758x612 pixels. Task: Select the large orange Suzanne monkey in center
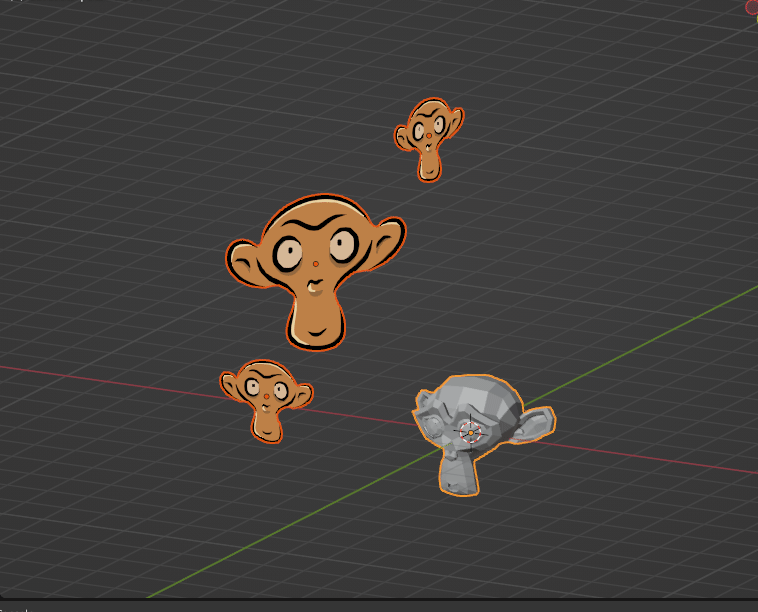[316, 272]
